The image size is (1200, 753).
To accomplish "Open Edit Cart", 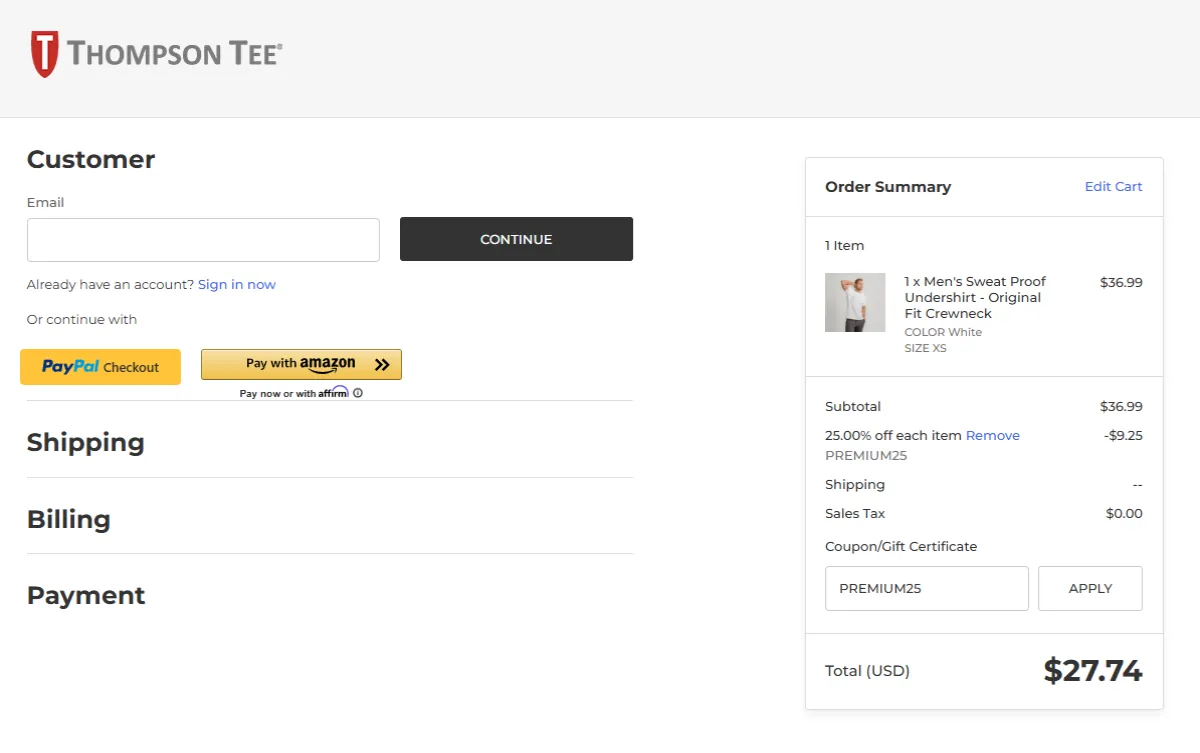I will [x=1113, y=186].
